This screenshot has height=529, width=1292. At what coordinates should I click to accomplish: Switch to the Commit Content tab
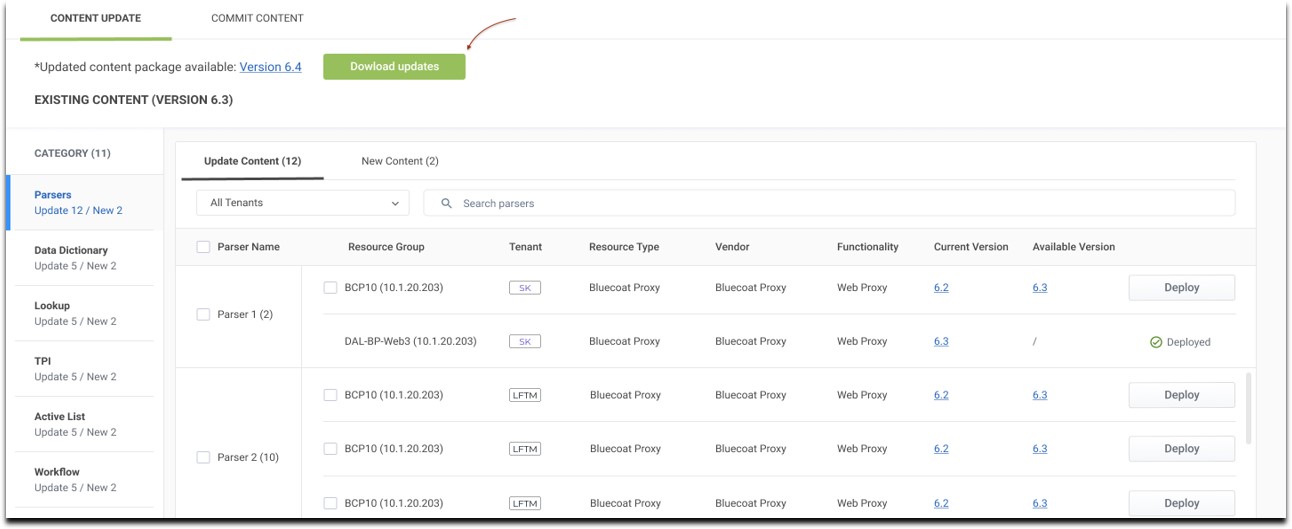[x=257, y=18]
